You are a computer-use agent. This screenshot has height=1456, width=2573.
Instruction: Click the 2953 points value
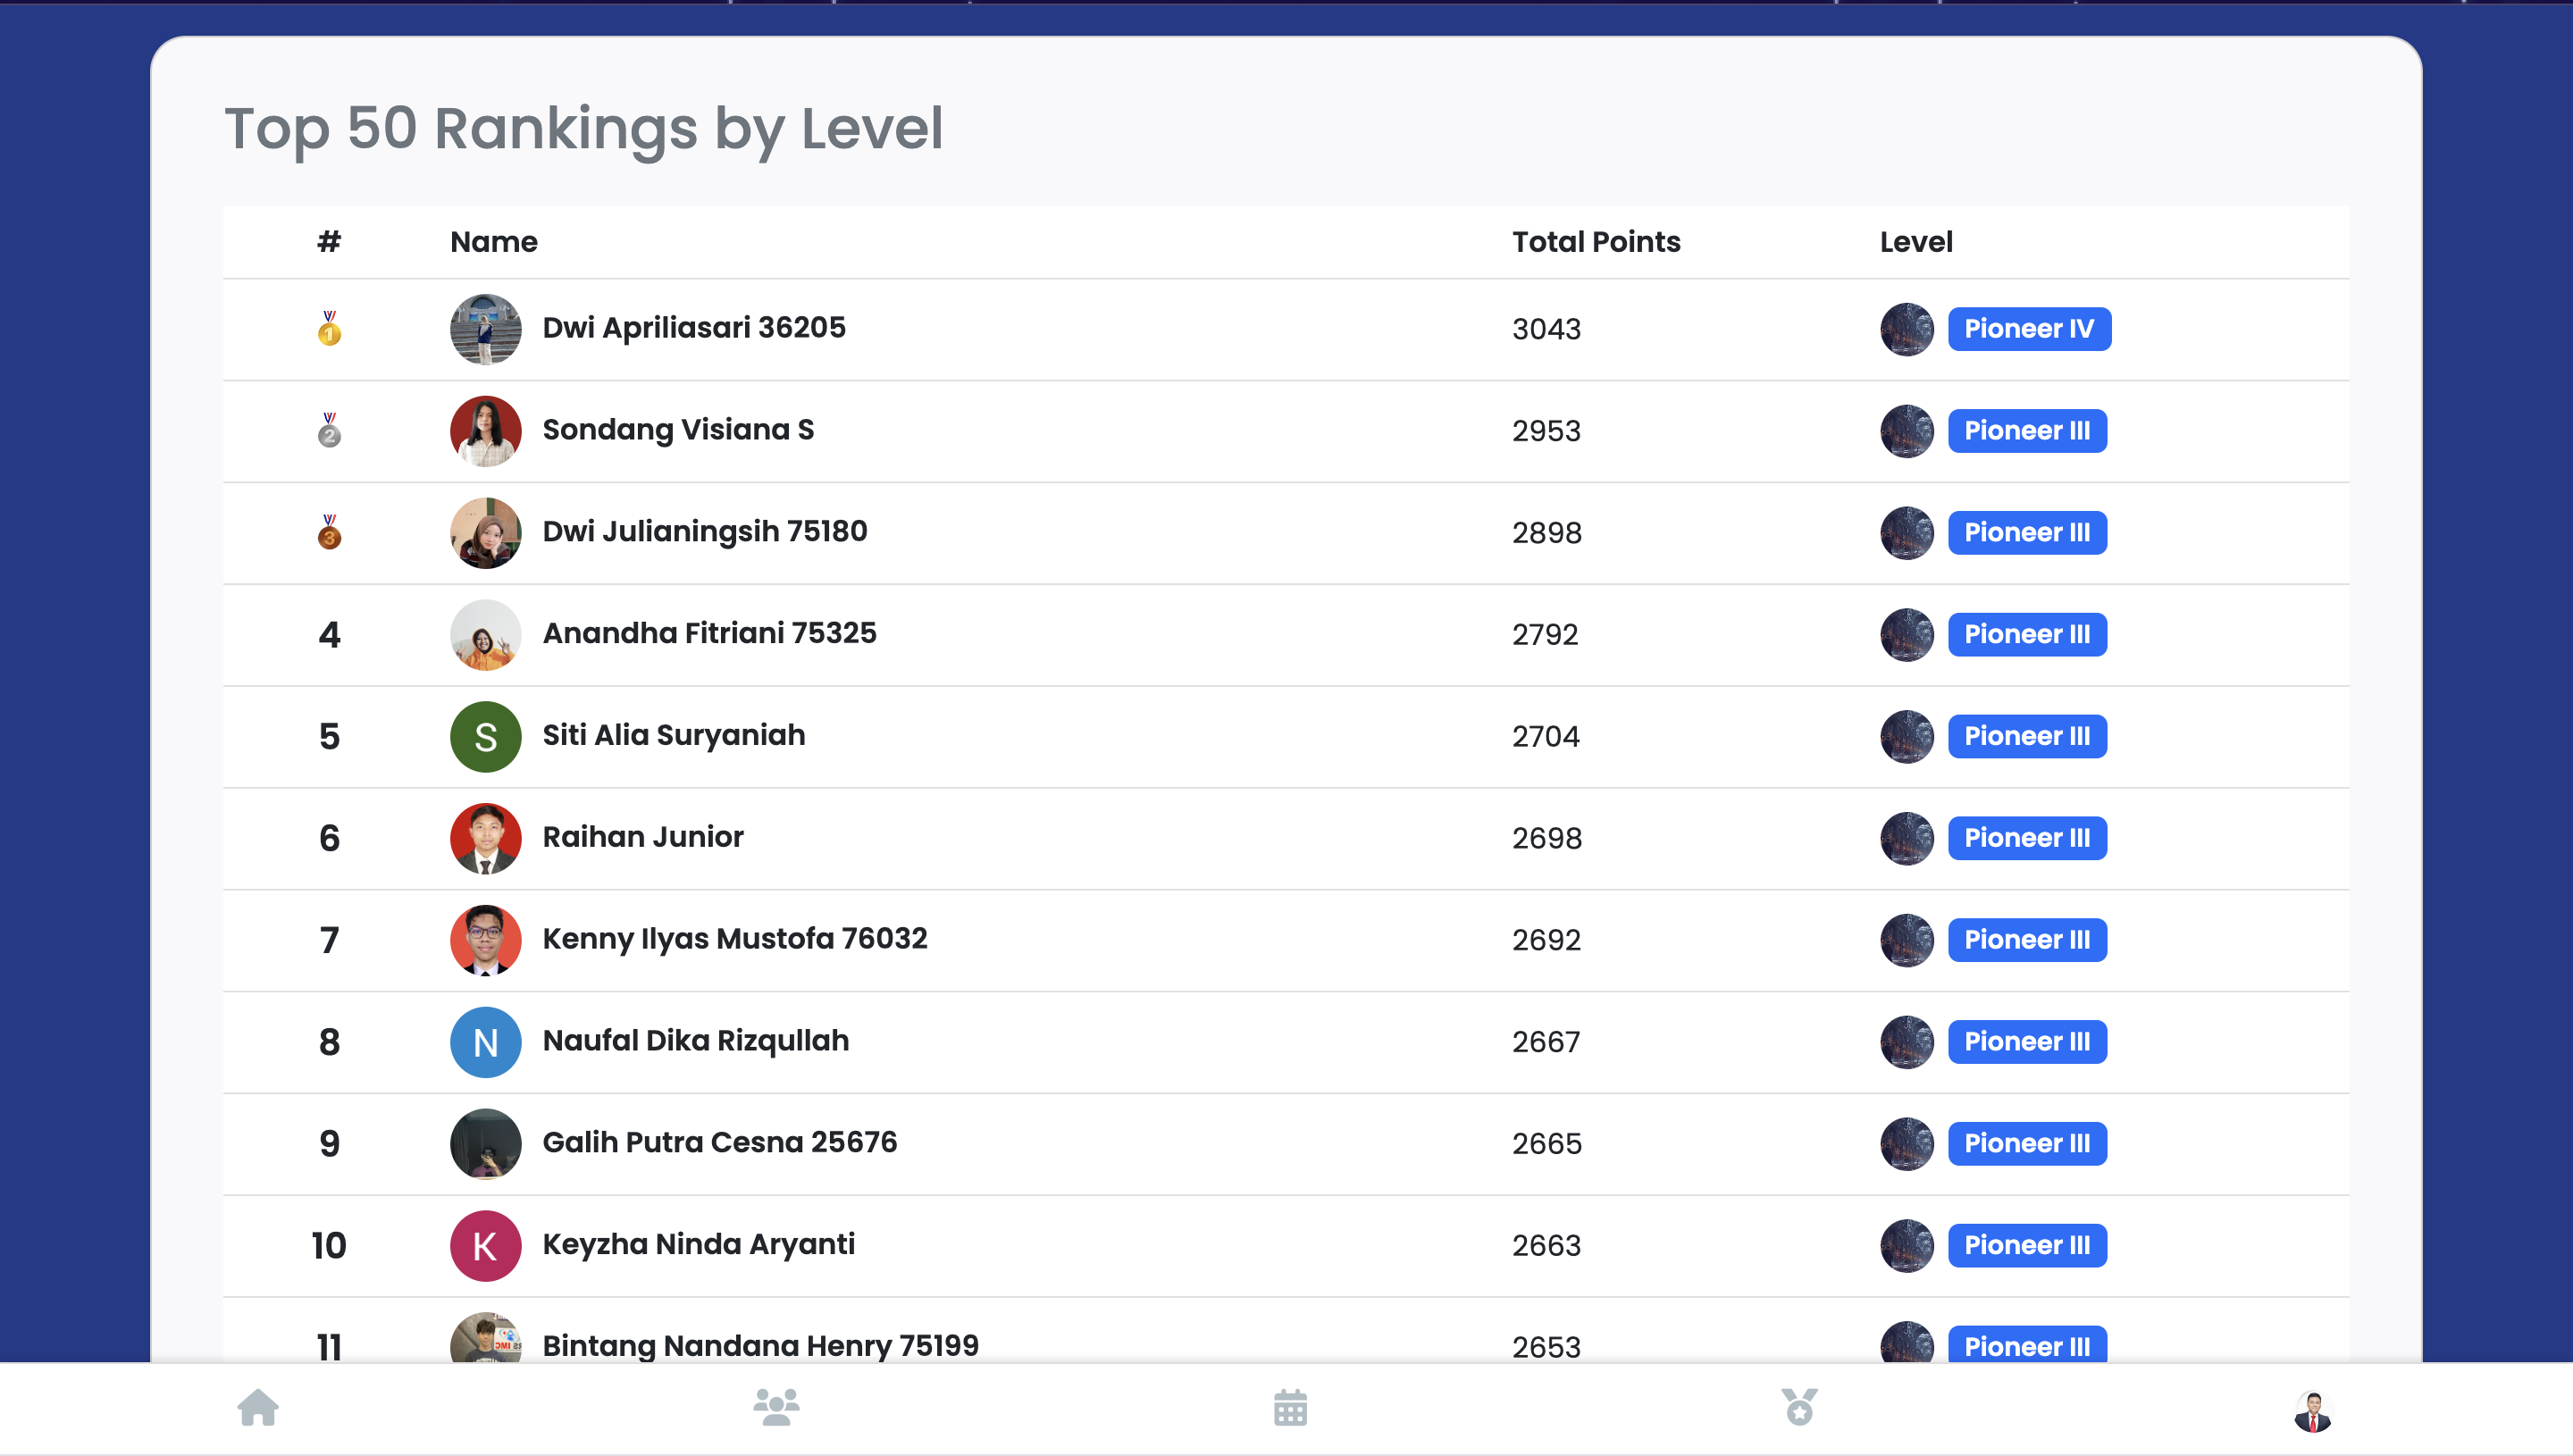[1546, 431]
